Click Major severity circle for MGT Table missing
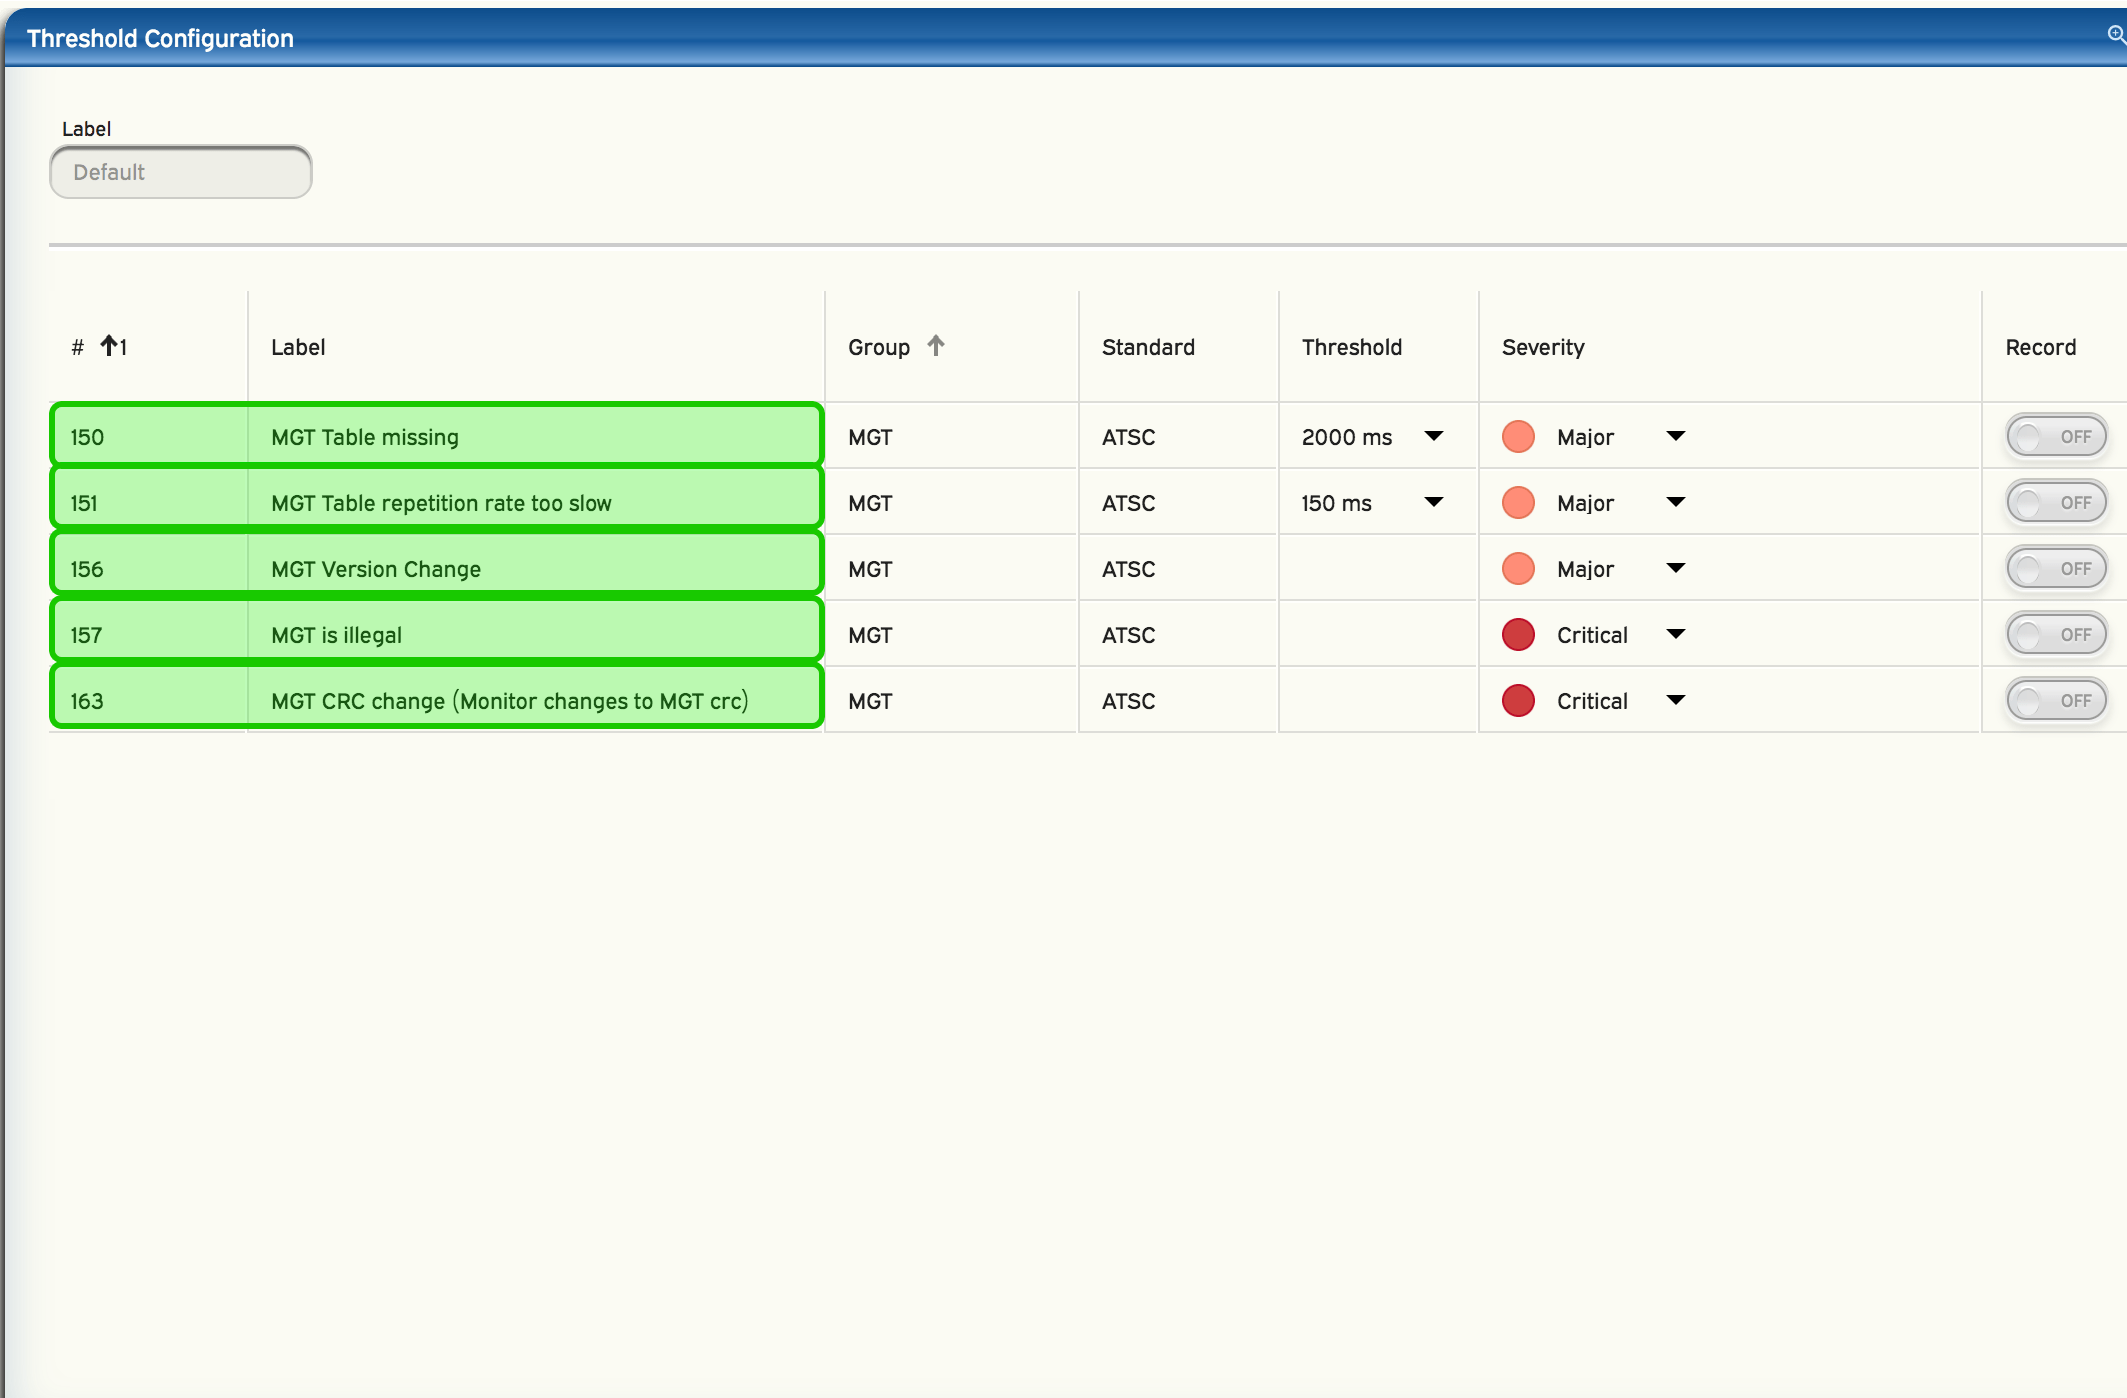The width and height of the screenshot is (2127, 1398). tap(1518, 437)
